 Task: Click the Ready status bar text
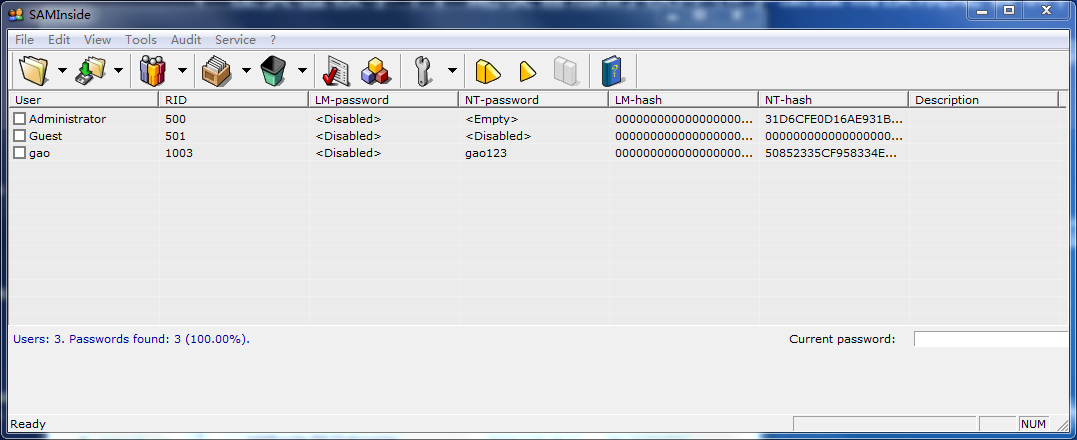point(28,424)
